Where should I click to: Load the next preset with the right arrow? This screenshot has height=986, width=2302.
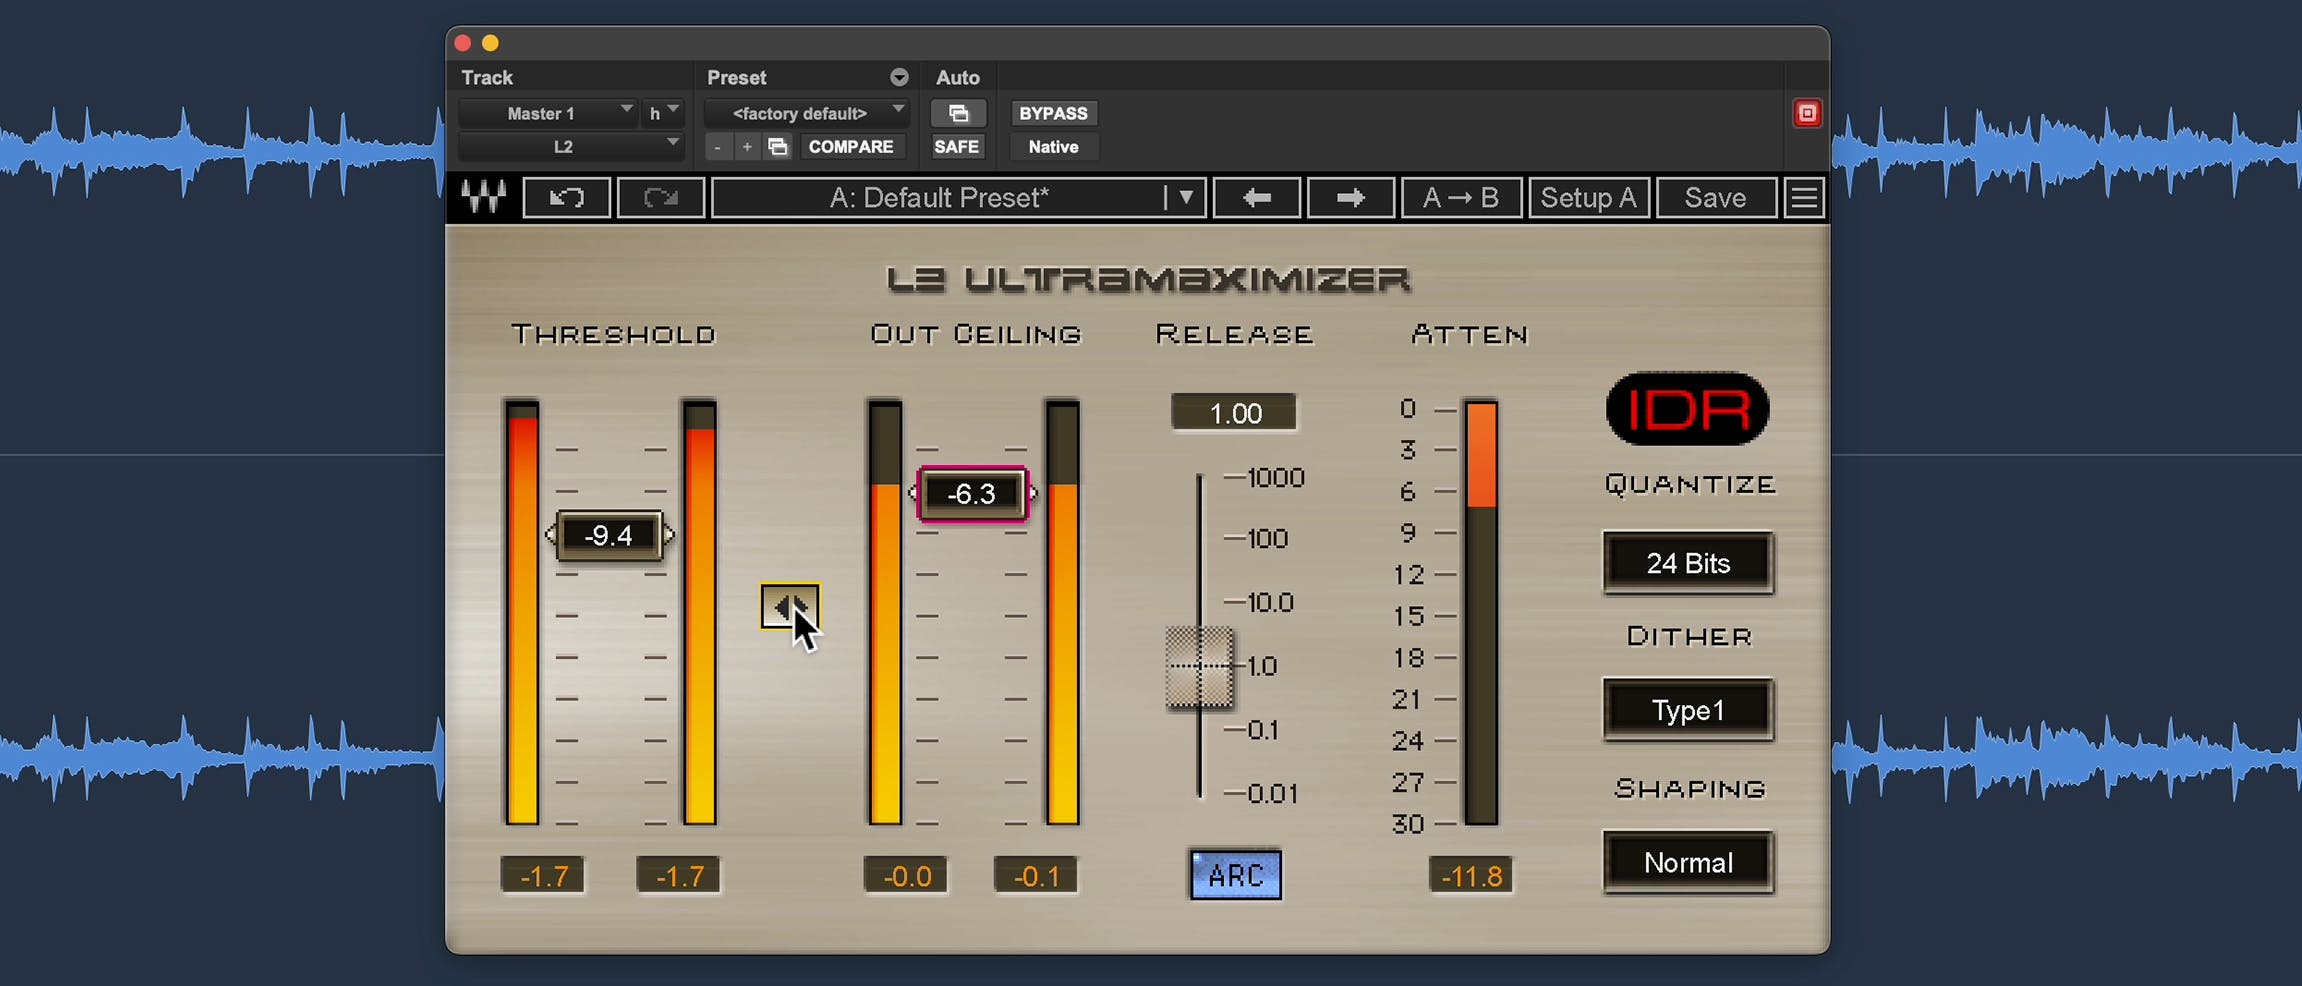1349,197
